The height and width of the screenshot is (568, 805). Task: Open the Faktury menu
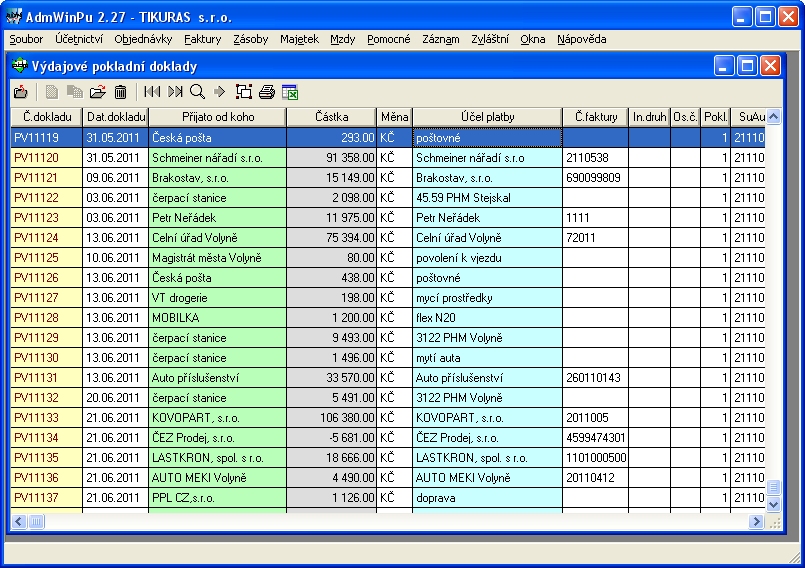[203, 39]
